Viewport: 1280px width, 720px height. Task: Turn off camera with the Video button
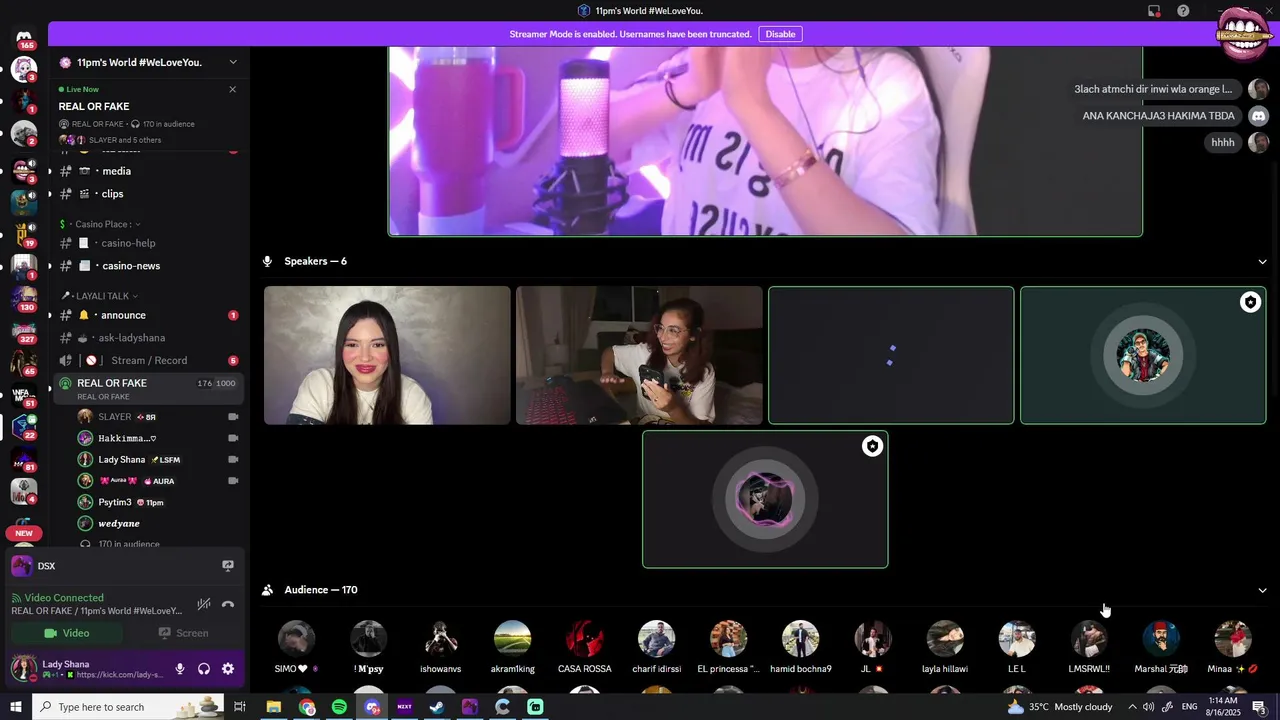coord(67,633)
